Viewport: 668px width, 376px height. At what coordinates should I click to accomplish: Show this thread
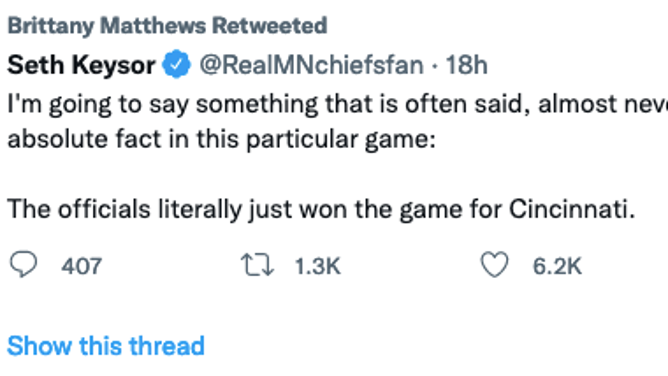(x=106, y=345)
